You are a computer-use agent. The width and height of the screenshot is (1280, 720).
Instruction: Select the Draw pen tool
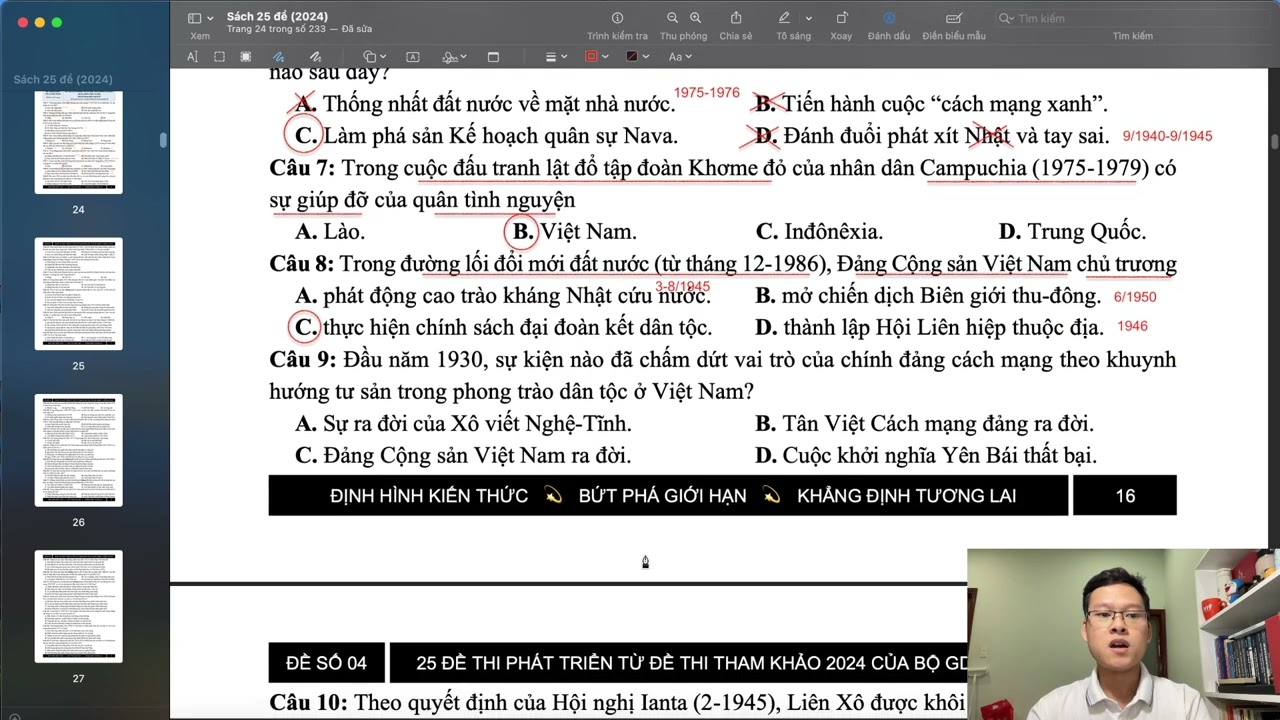[x=315, y=57]
